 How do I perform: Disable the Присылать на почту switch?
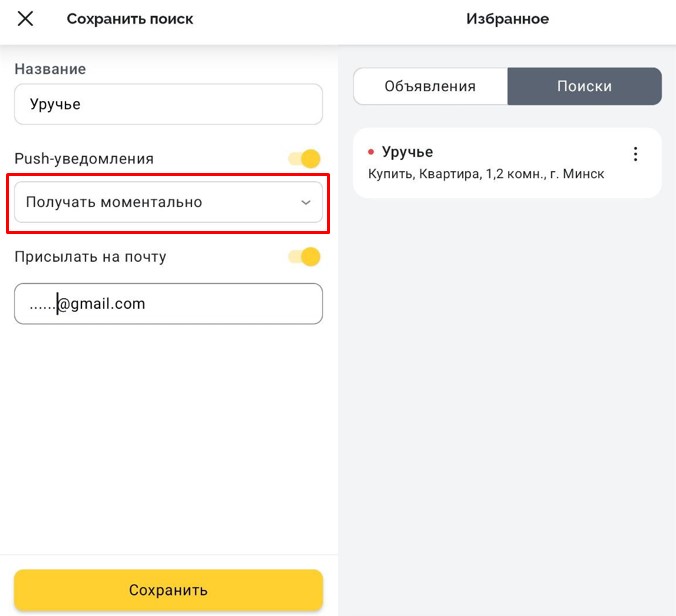click(304, 257)
